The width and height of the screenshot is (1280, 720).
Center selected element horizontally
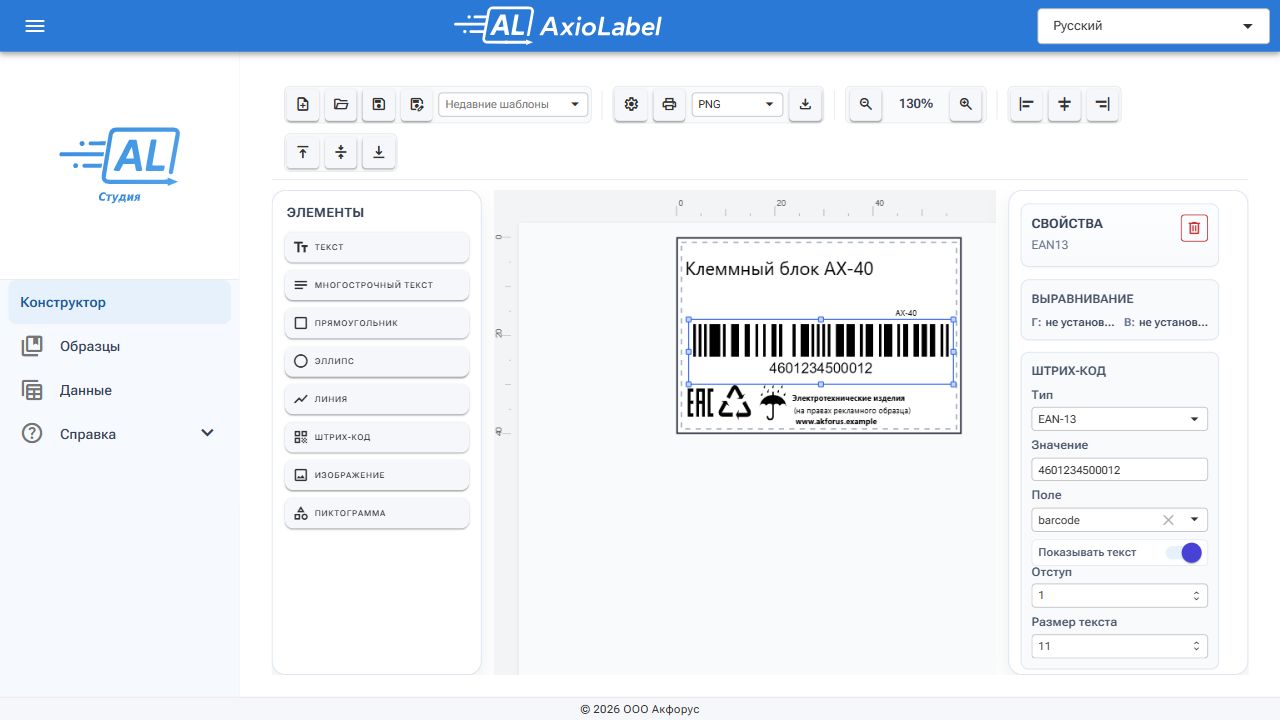point(1064,104)
